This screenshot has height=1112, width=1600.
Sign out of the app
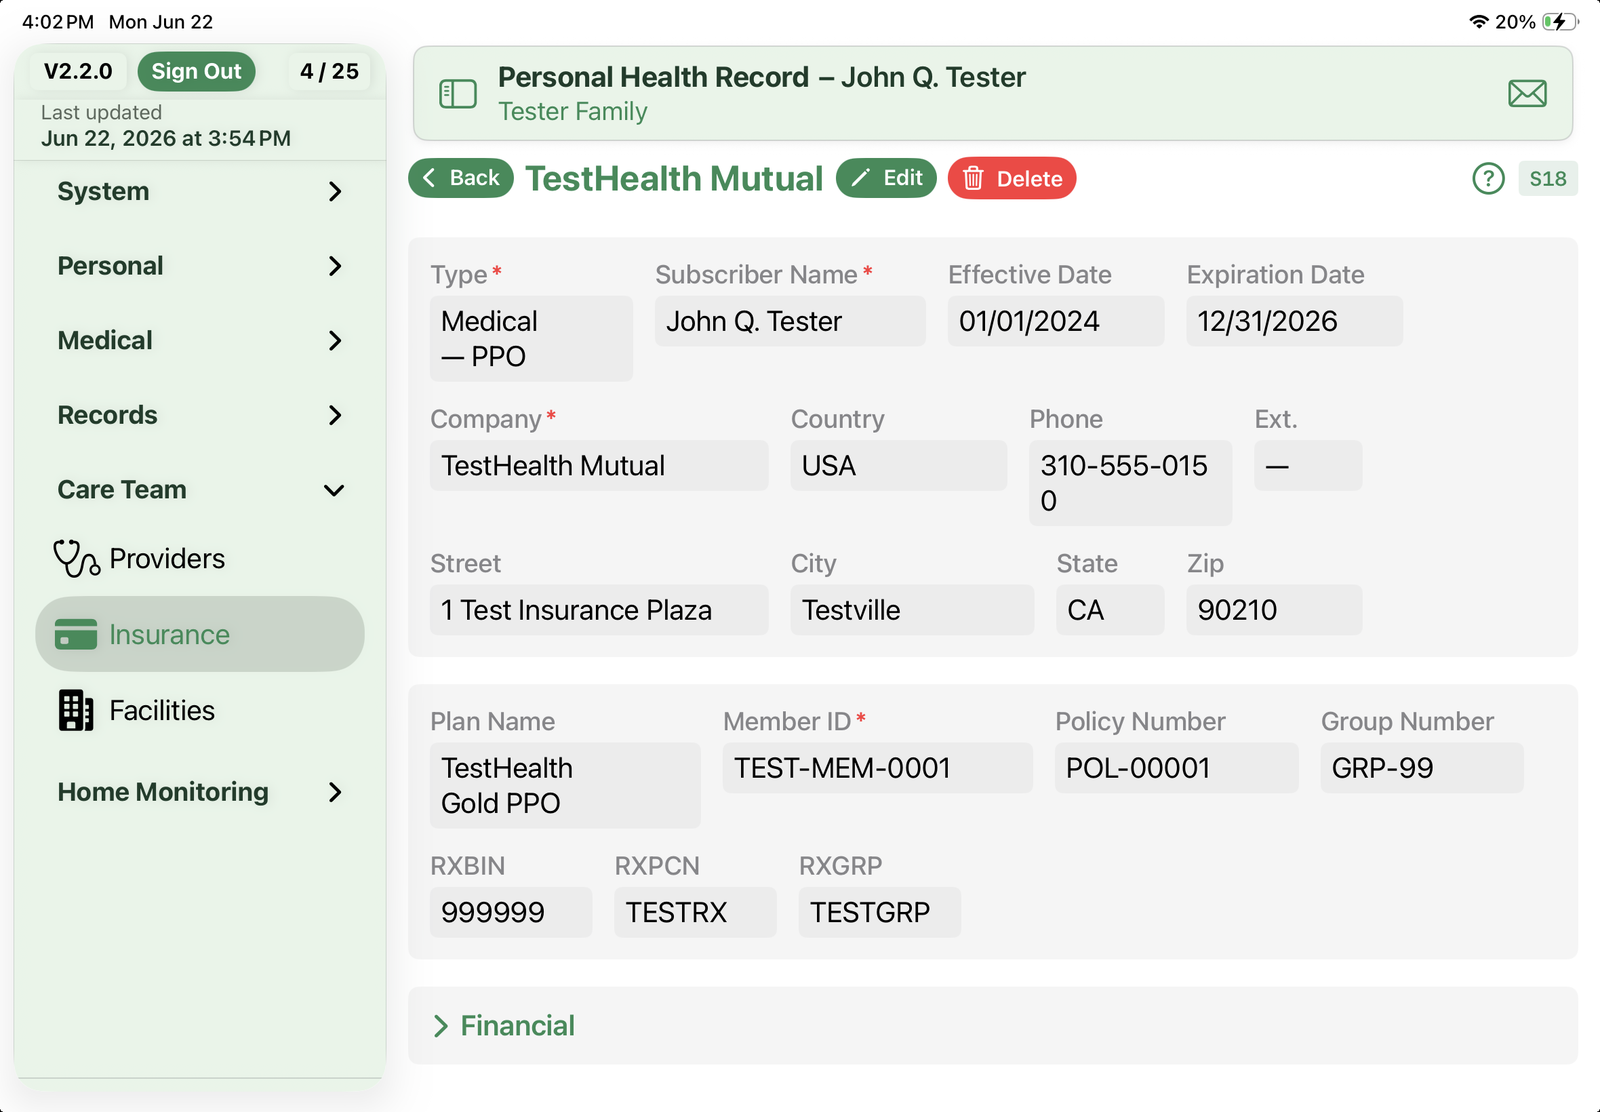[x=196, y=72]
